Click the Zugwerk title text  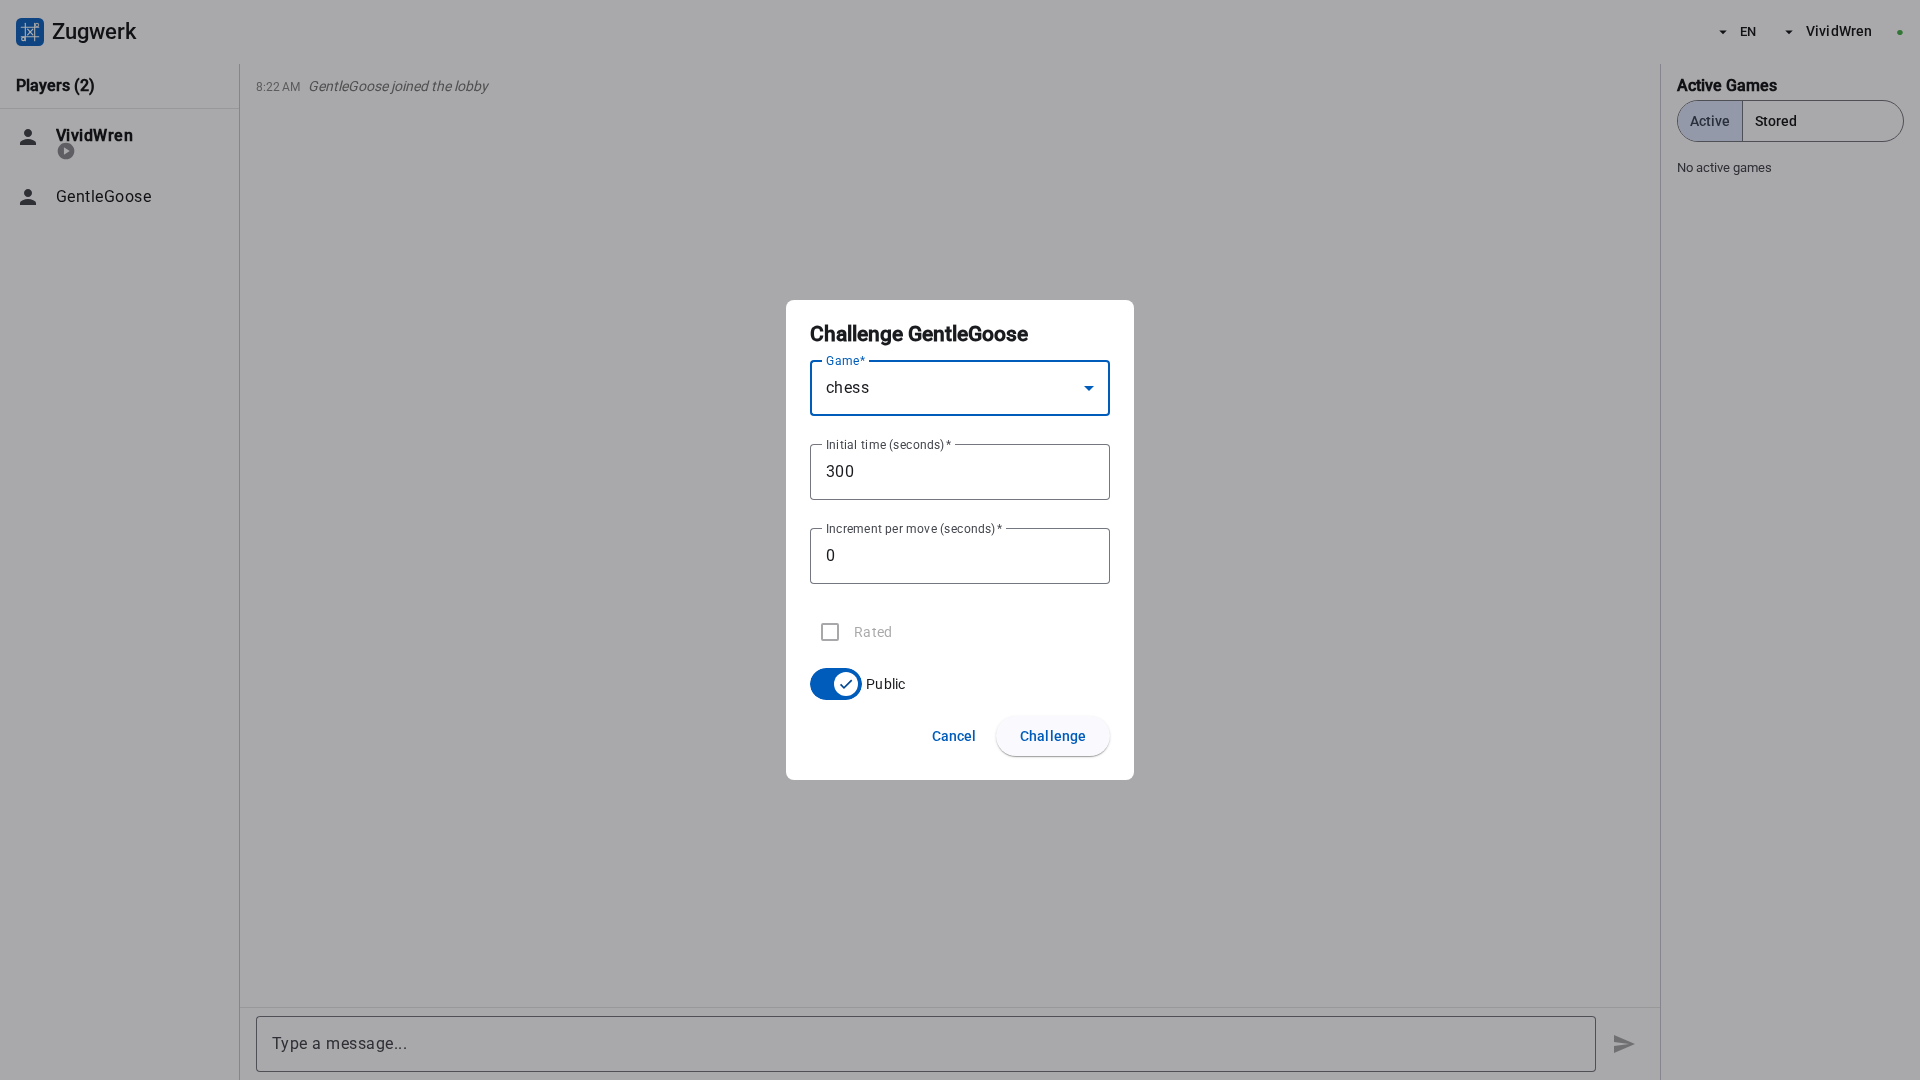[94, 32]
